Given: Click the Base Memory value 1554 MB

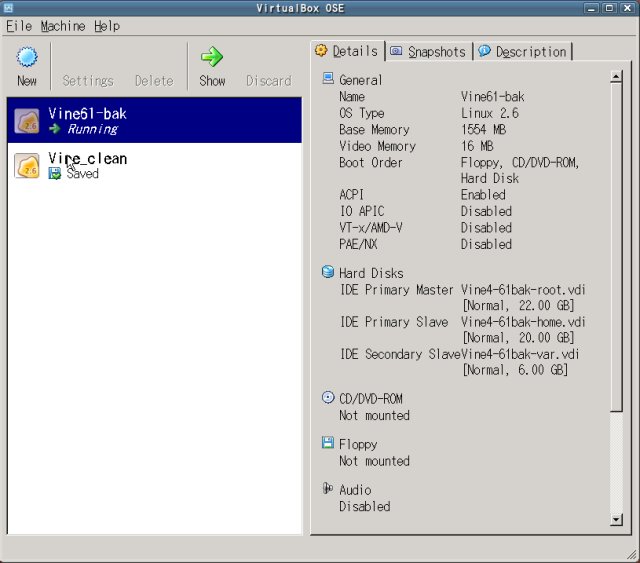Looking at the screenshot, I should coord(484,129).
